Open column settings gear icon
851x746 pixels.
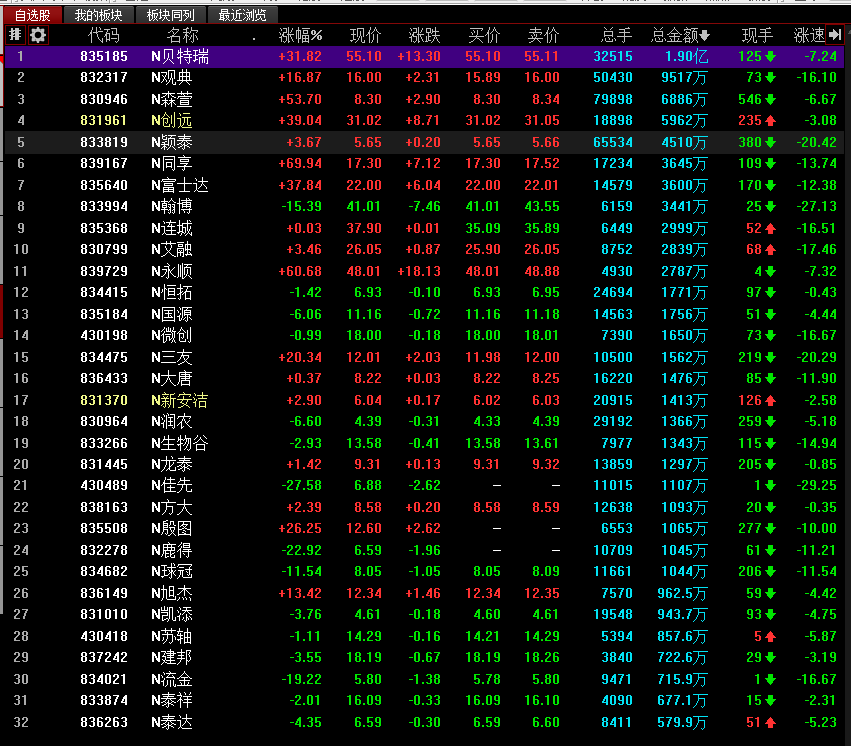(x=38, y=35)
